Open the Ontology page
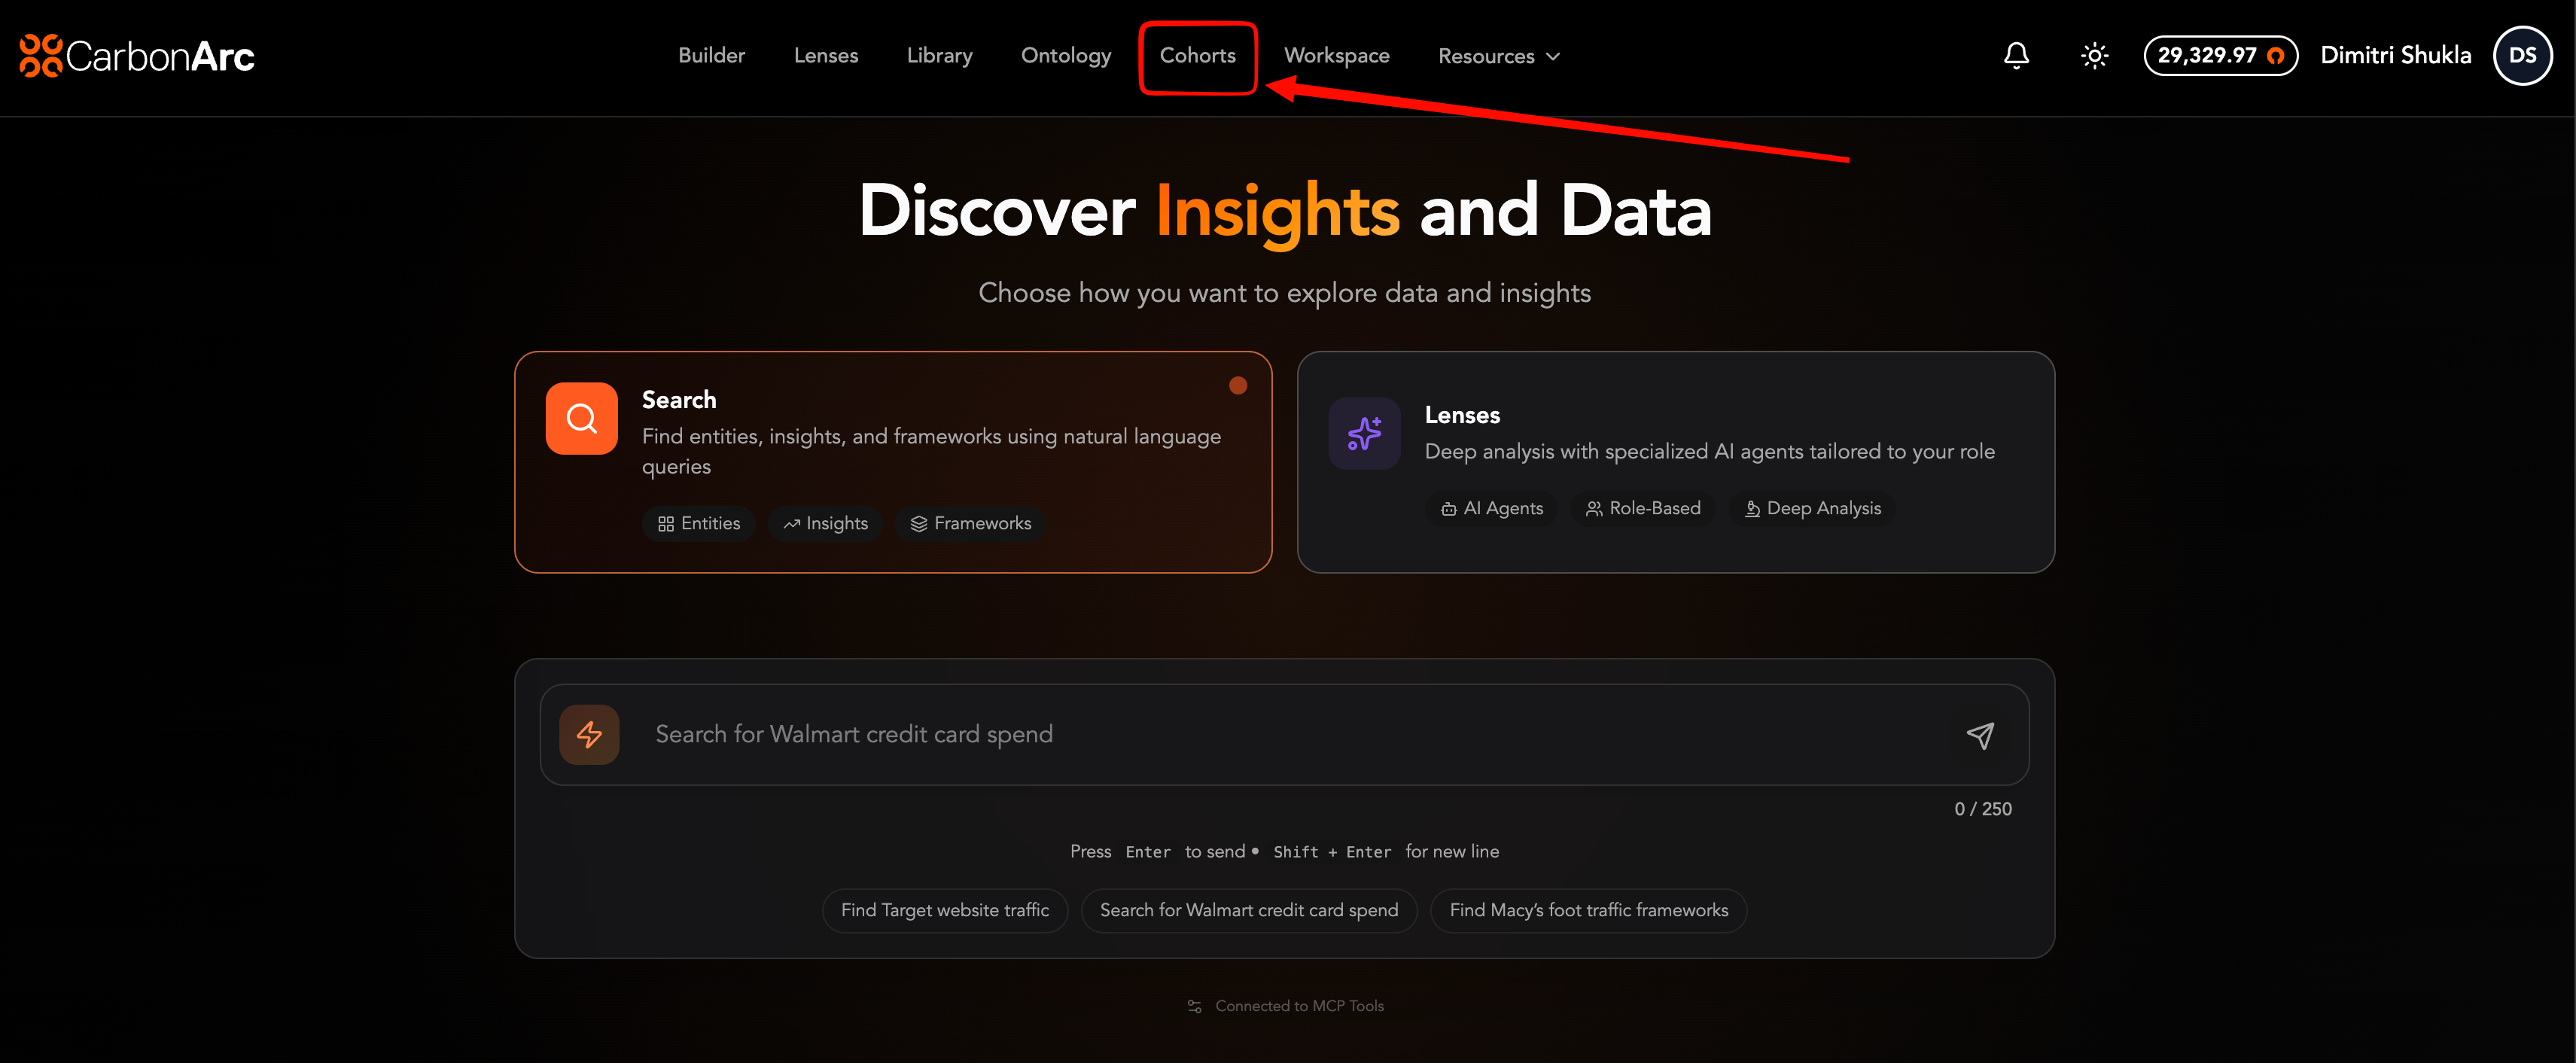The height and width of the screenshot is (1063, 2576). pos(1065,56)
